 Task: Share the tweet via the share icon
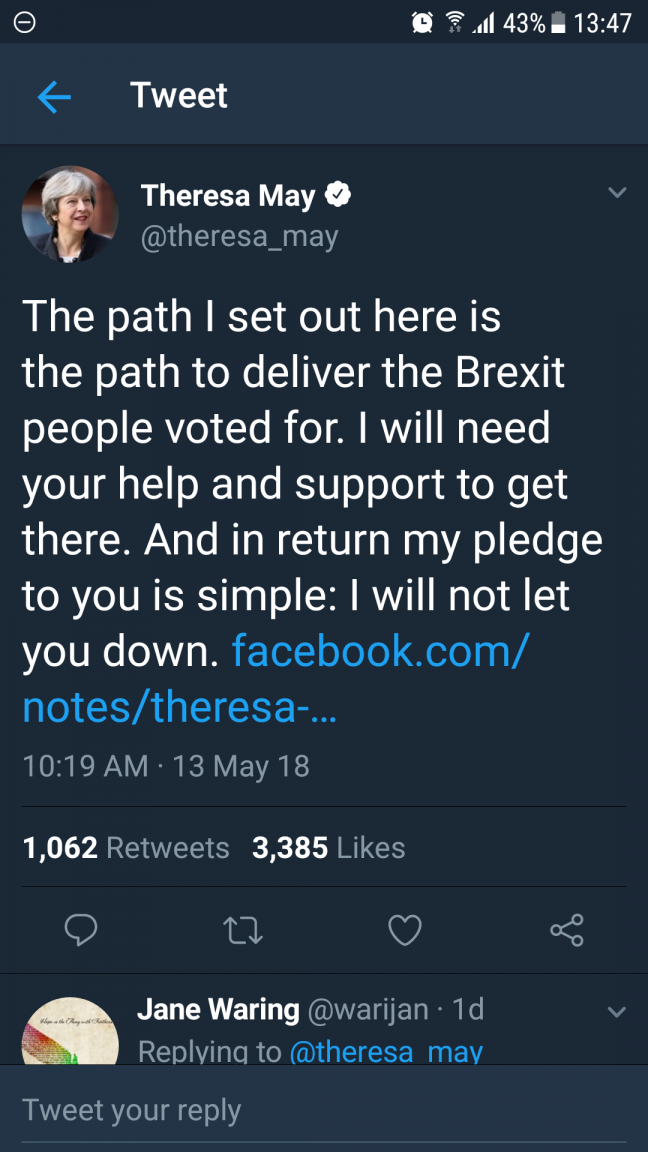[566, 930]
